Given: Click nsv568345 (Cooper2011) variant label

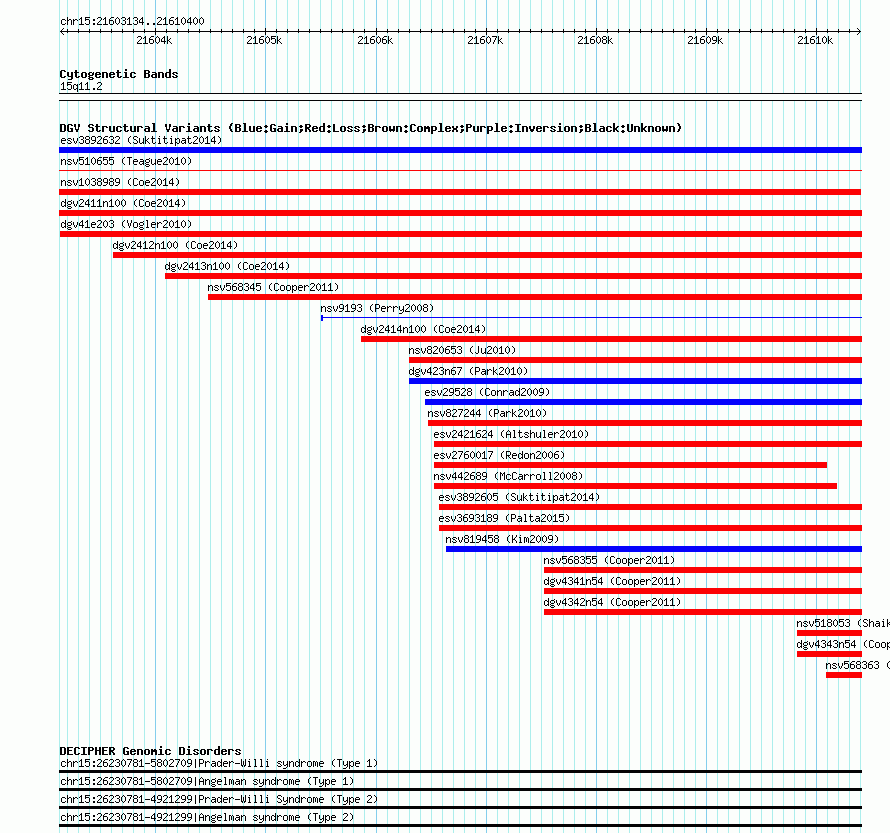Looking at the screenshot, I should tap(273, 287).
